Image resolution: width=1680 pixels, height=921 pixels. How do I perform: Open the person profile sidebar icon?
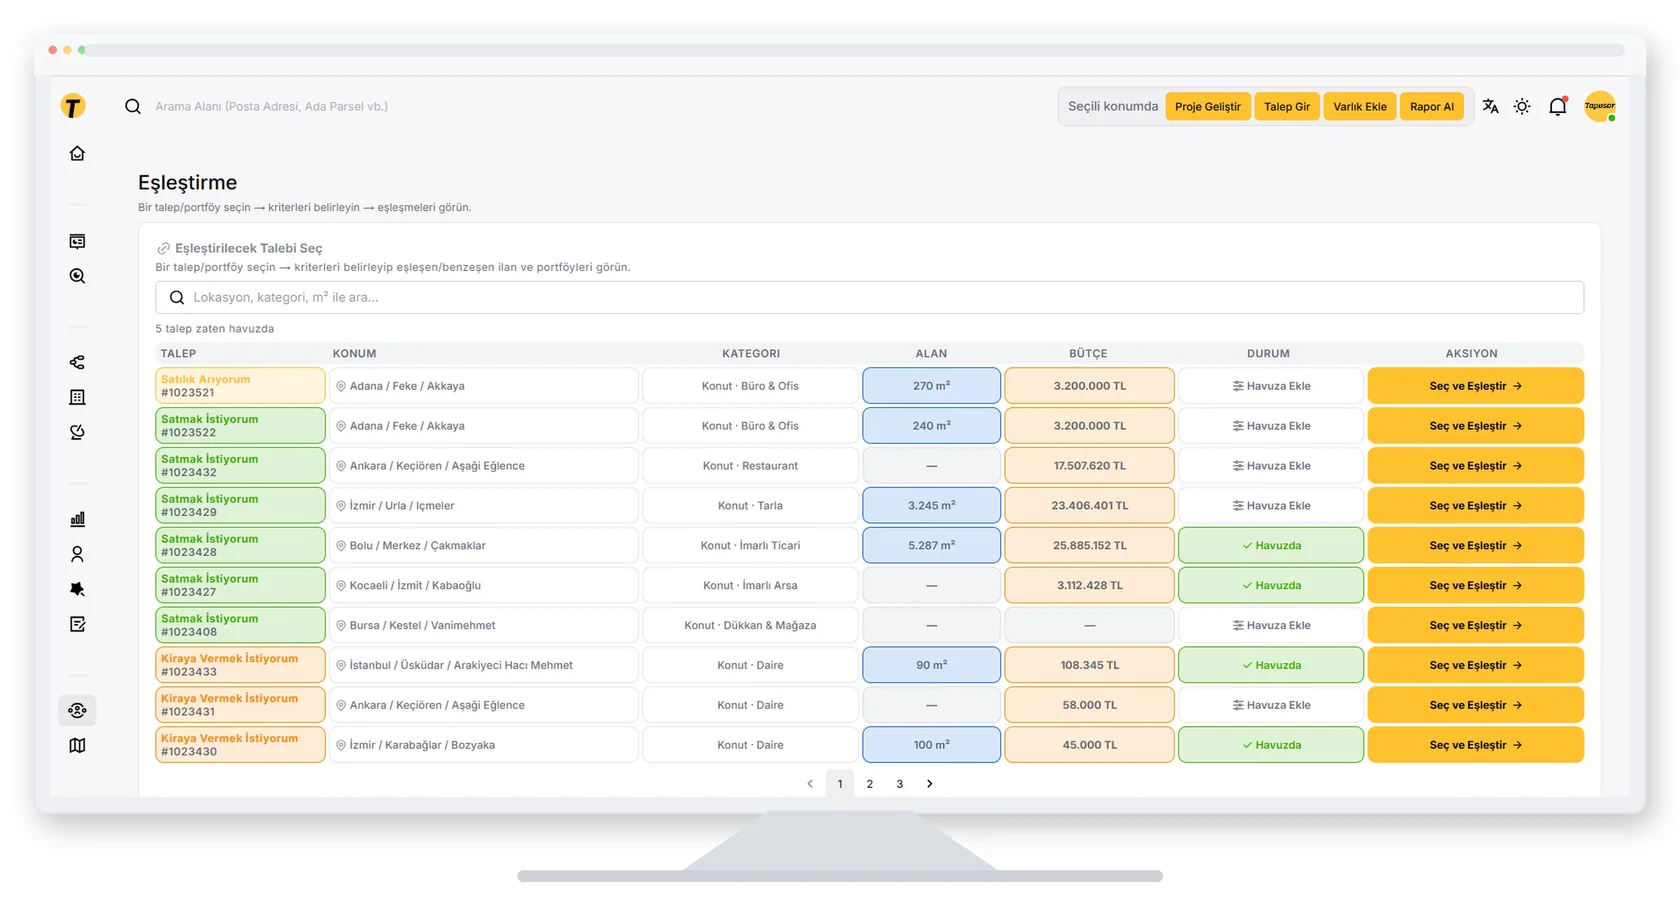[x=77, y=554]
